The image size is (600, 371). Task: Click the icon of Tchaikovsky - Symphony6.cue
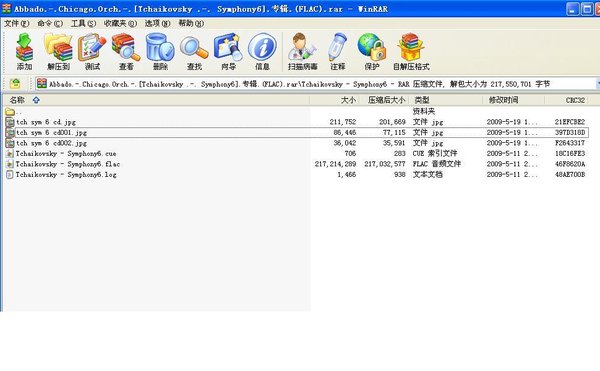pyautogui.click(x=10, y=153)
